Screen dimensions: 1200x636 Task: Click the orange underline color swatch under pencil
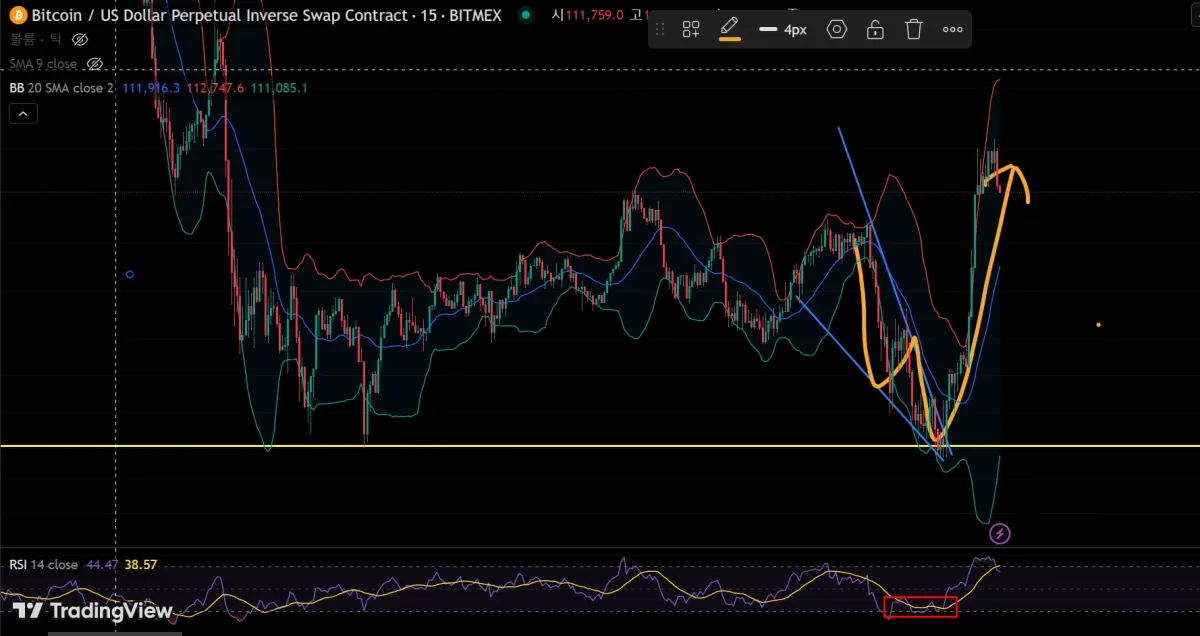pyautogui.click(x=730, y=40)
